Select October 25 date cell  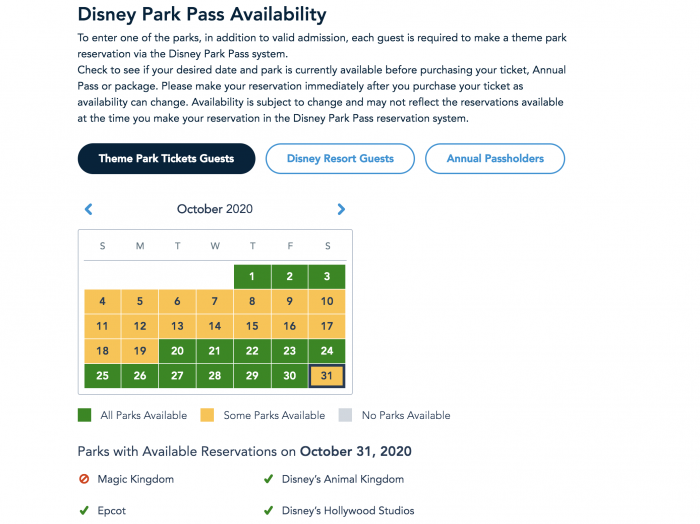point(102,376)
